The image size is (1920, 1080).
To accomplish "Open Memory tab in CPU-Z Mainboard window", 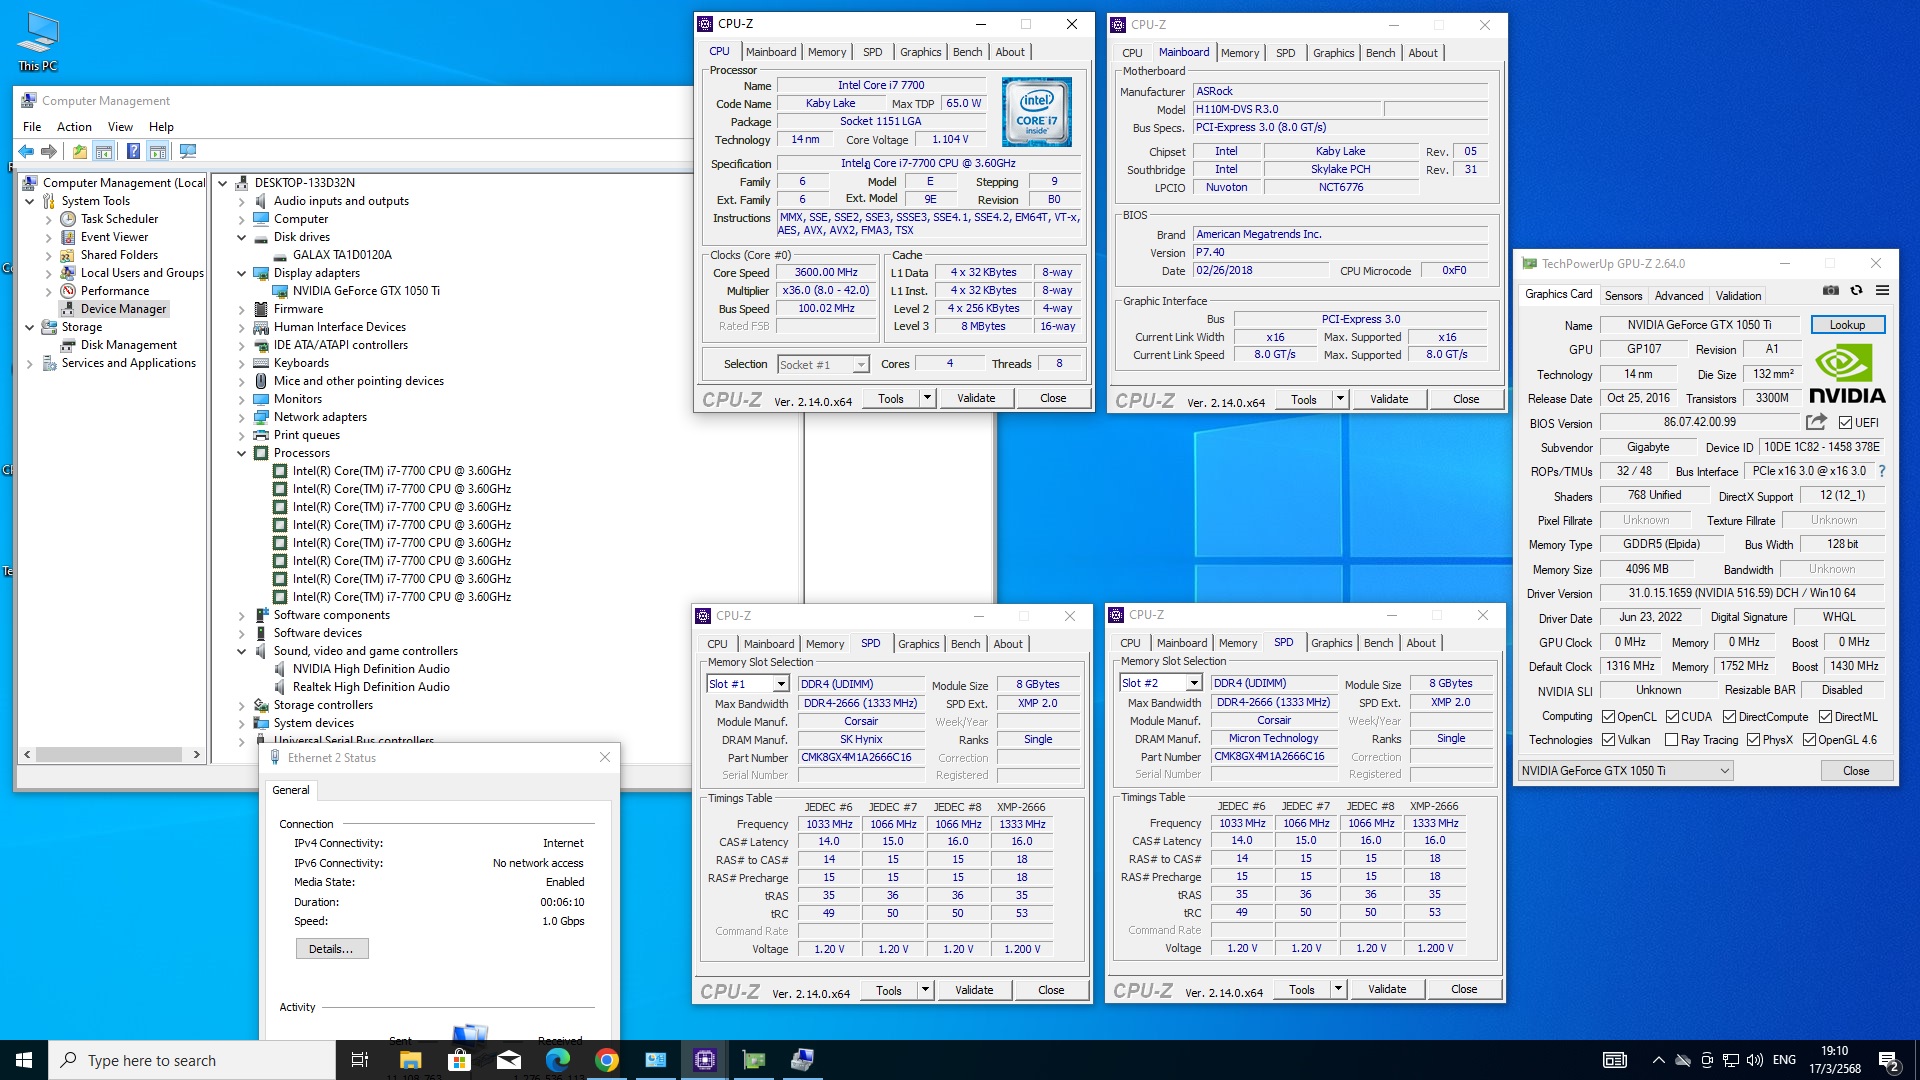I will click(x=1240, y=53).
